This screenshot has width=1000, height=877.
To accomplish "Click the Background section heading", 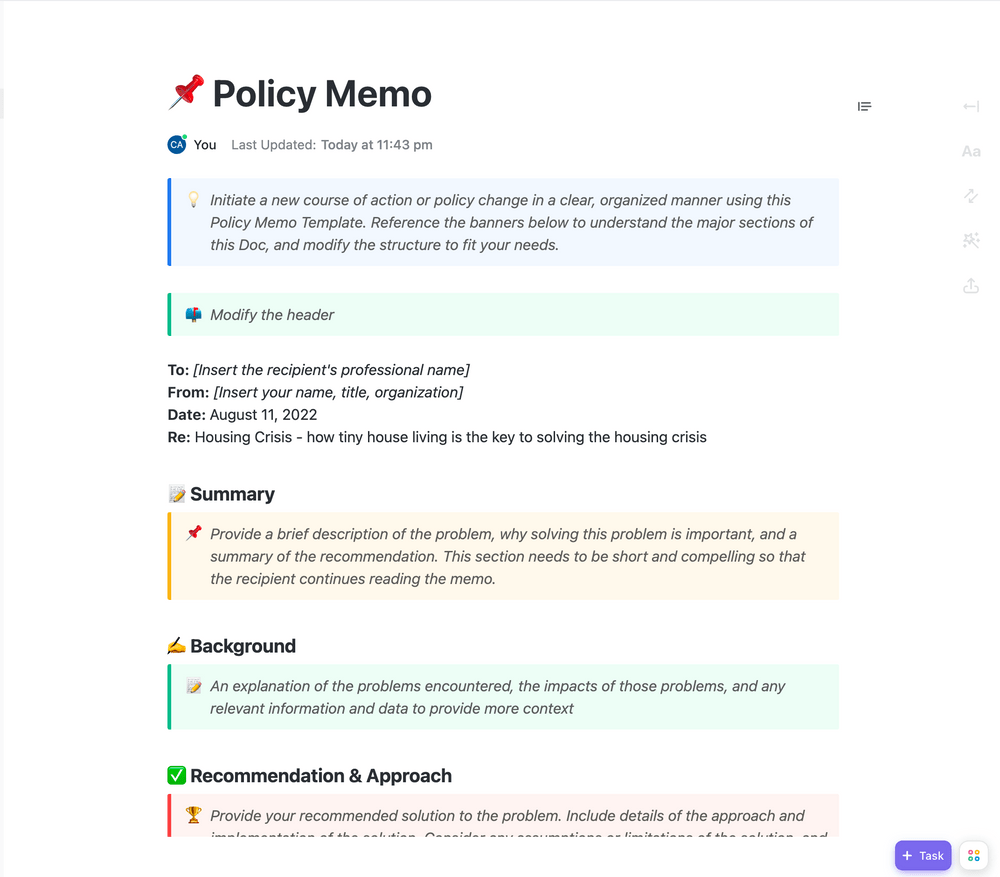I will (243, 646).
